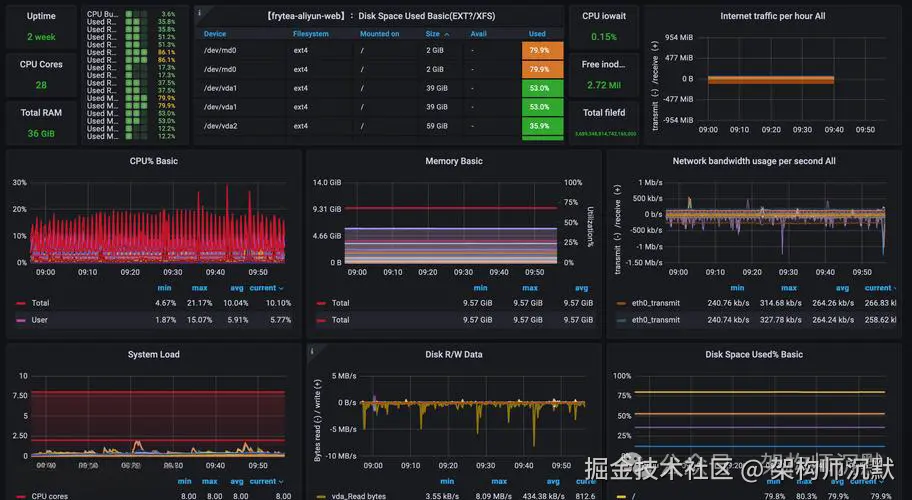Sort CPU% Basic legend by avg
912x500 pixels.
click(237, 288)
